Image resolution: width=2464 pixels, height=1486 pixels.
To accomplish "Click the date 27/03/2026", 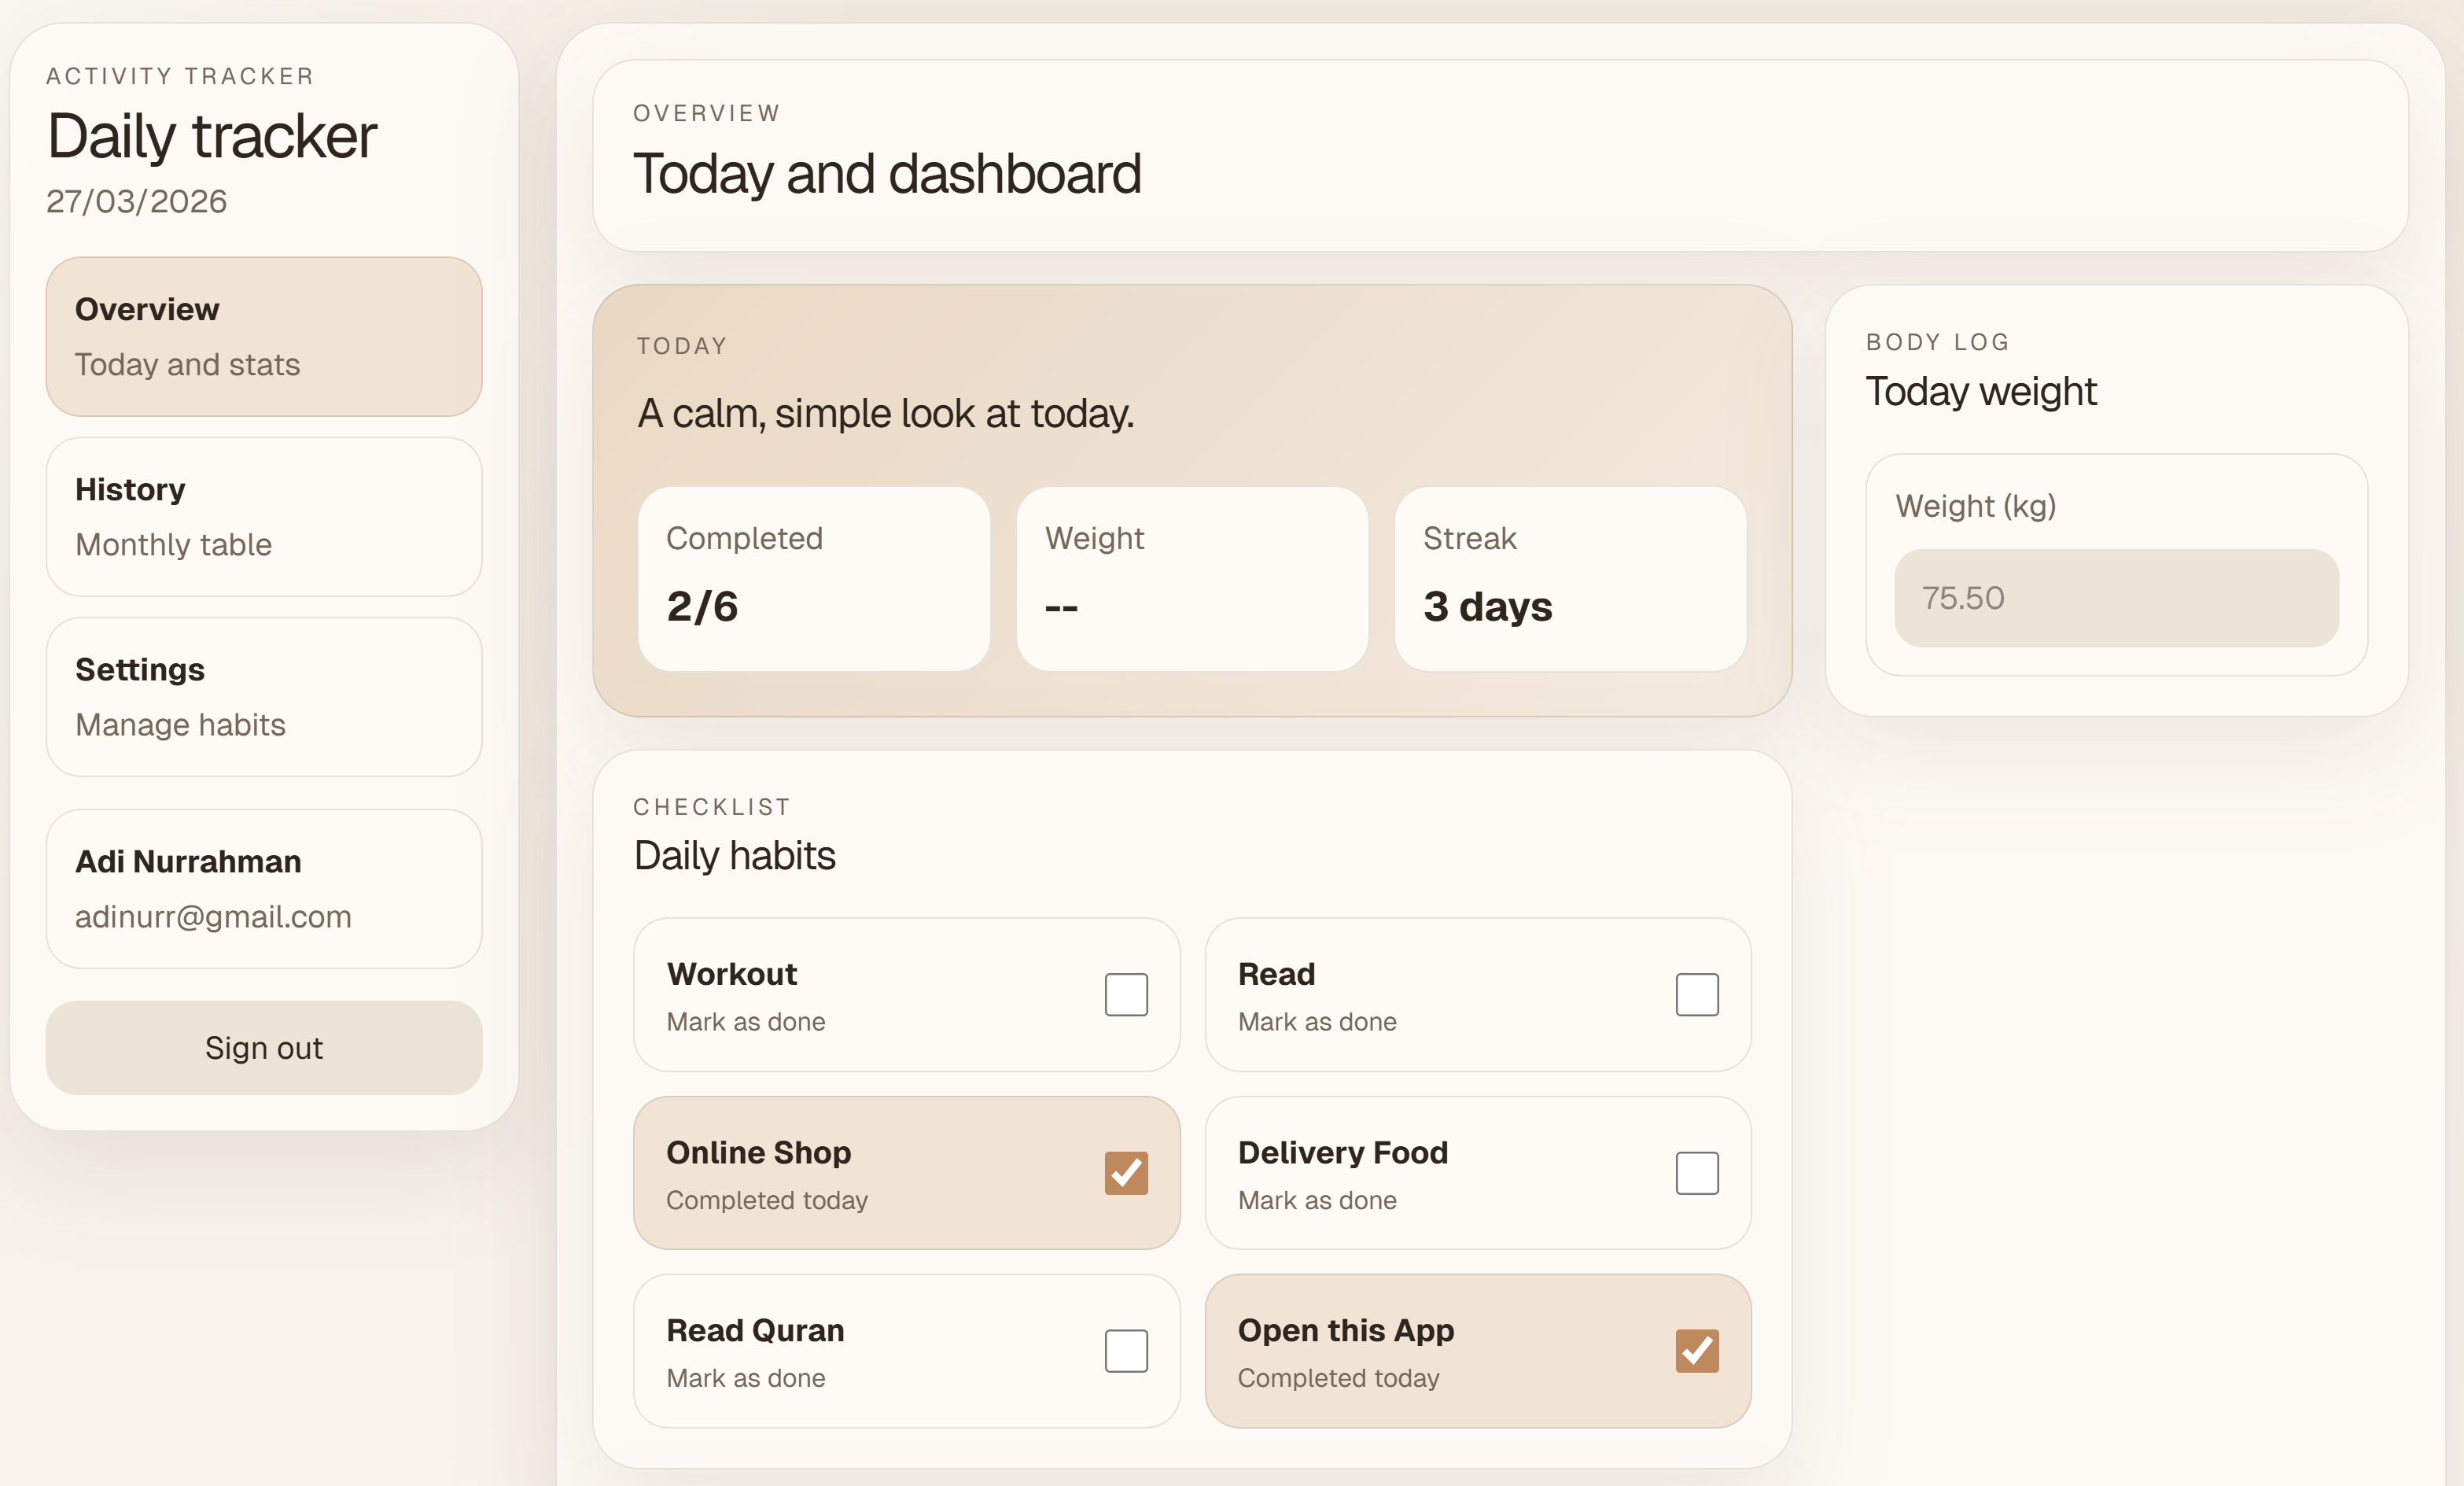I will pyautogui.click(x=137, y=201).
